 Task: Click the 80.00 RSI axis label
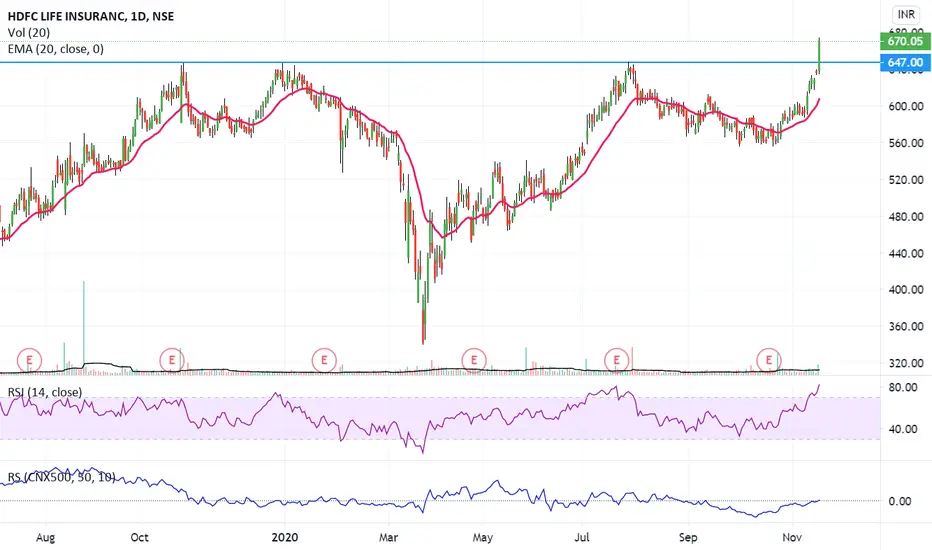(x=903, y=387)
